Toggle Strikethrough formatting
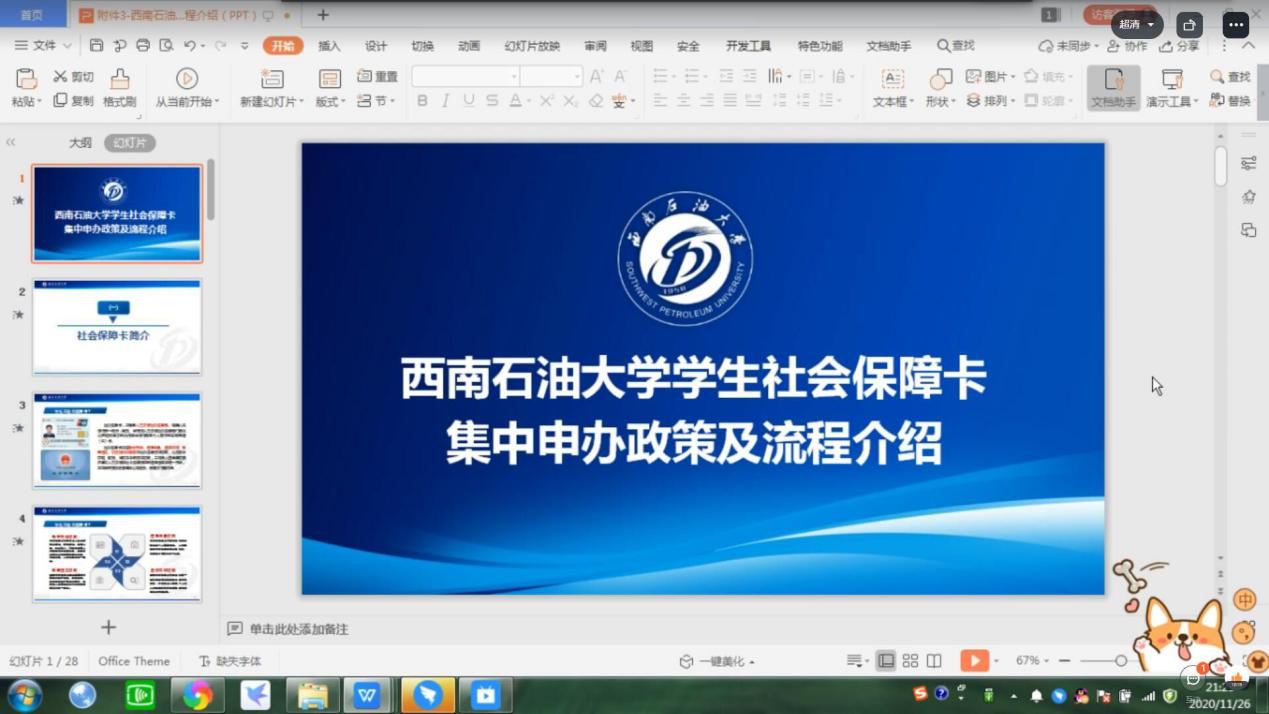 [x=492, y=100]
